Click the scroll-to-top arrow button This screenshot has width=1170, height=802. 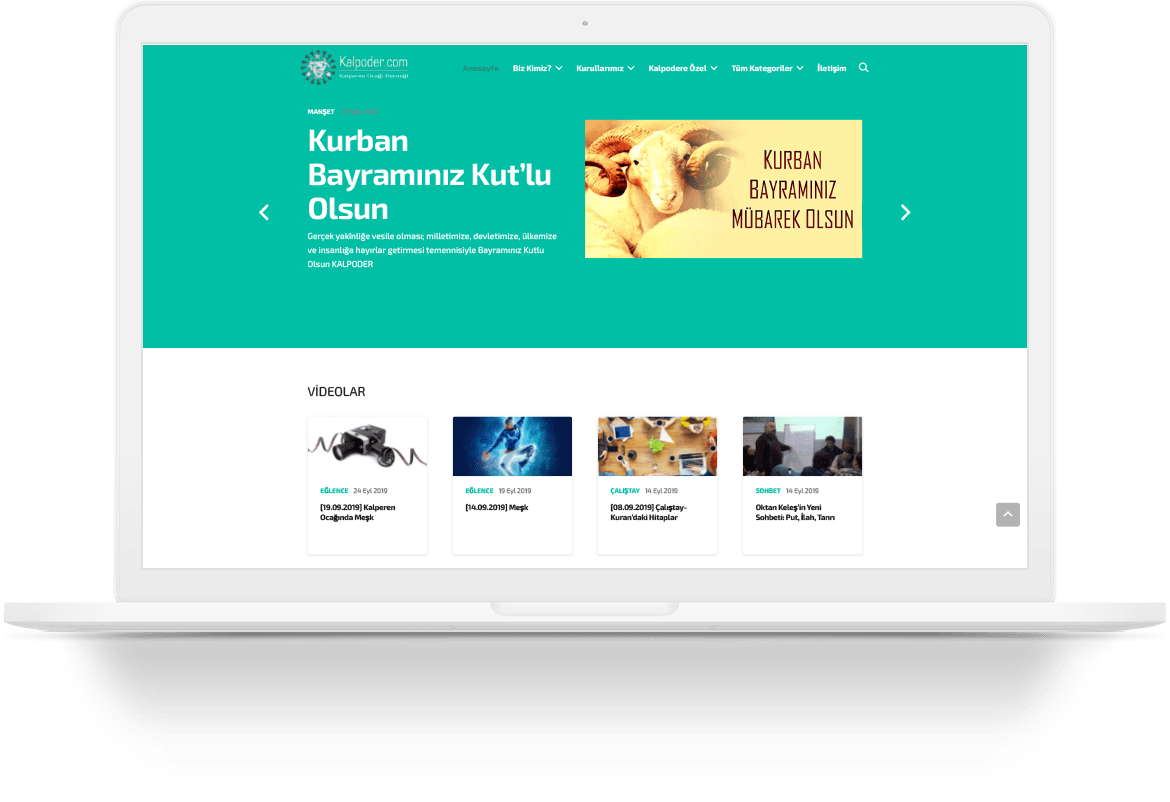click(1007, 515)
